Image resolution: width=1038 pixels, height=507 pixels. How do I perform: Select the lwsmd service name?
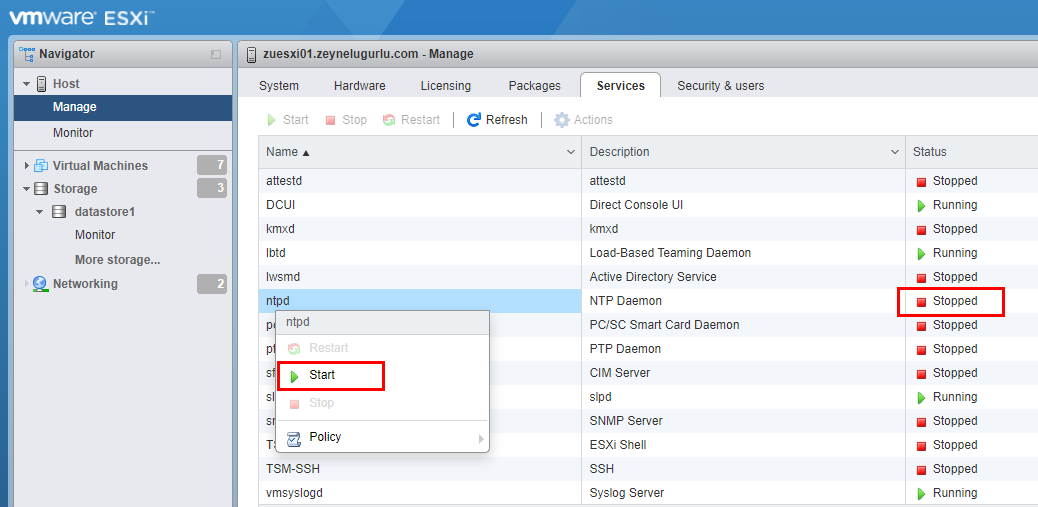coord(283,277)
